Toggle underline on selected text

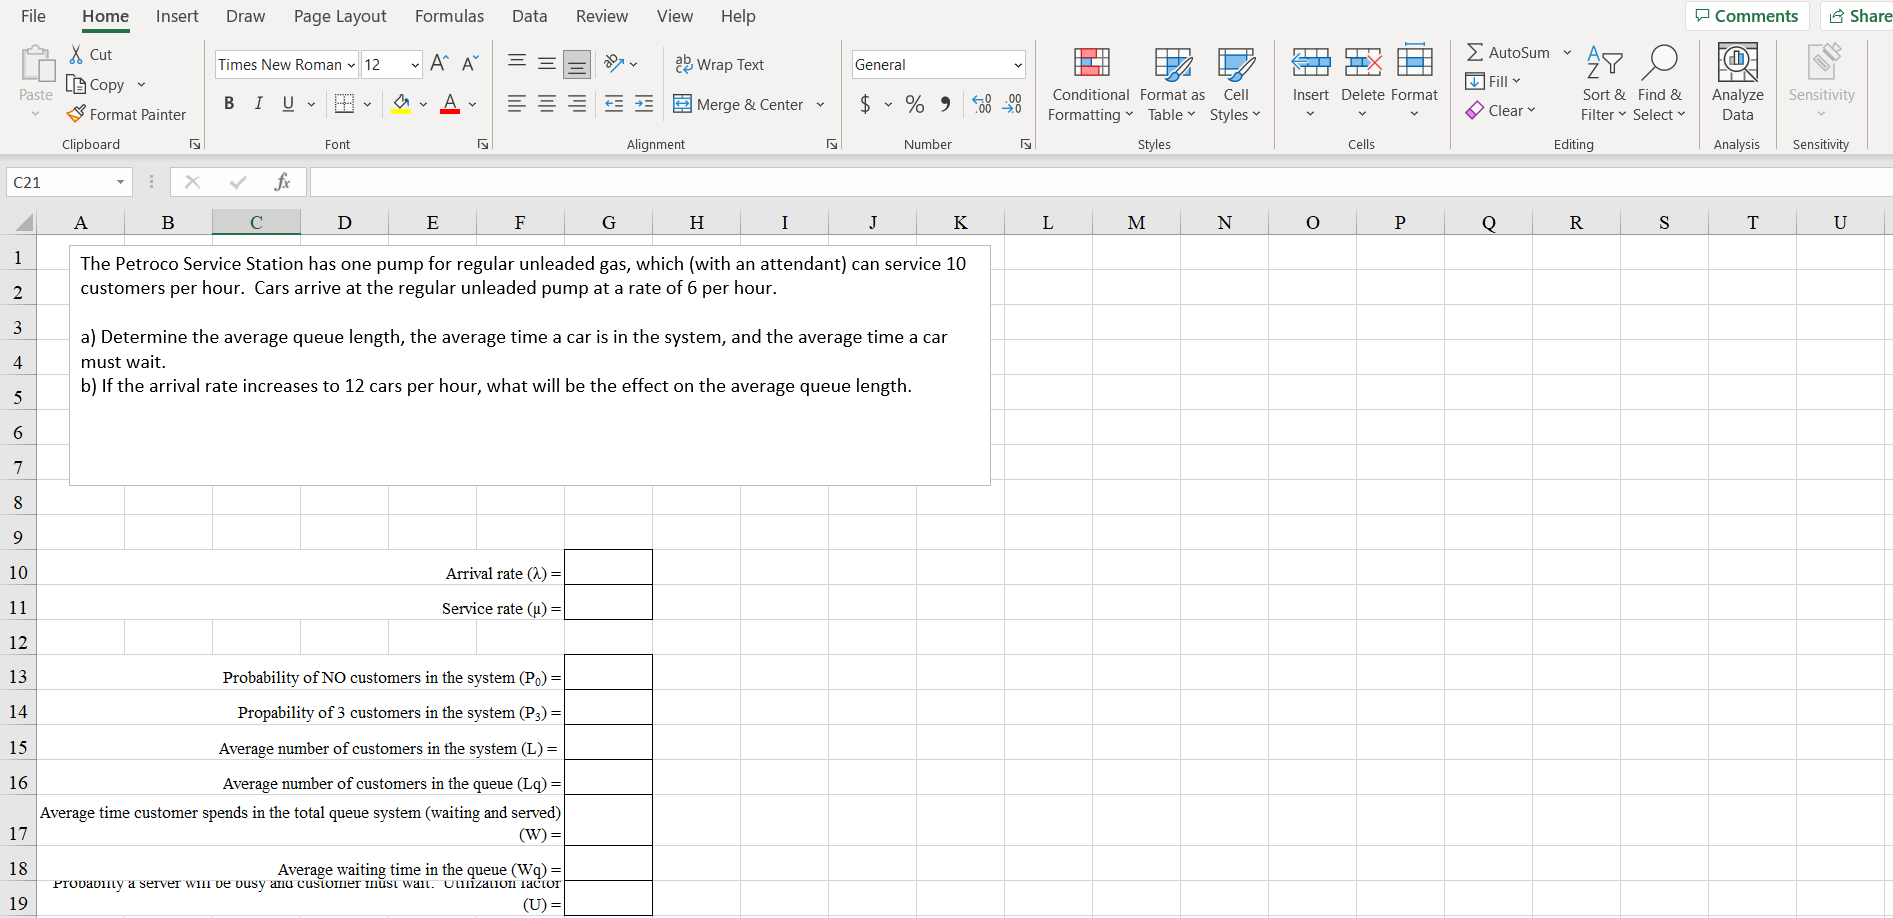(x=286, y=104)
